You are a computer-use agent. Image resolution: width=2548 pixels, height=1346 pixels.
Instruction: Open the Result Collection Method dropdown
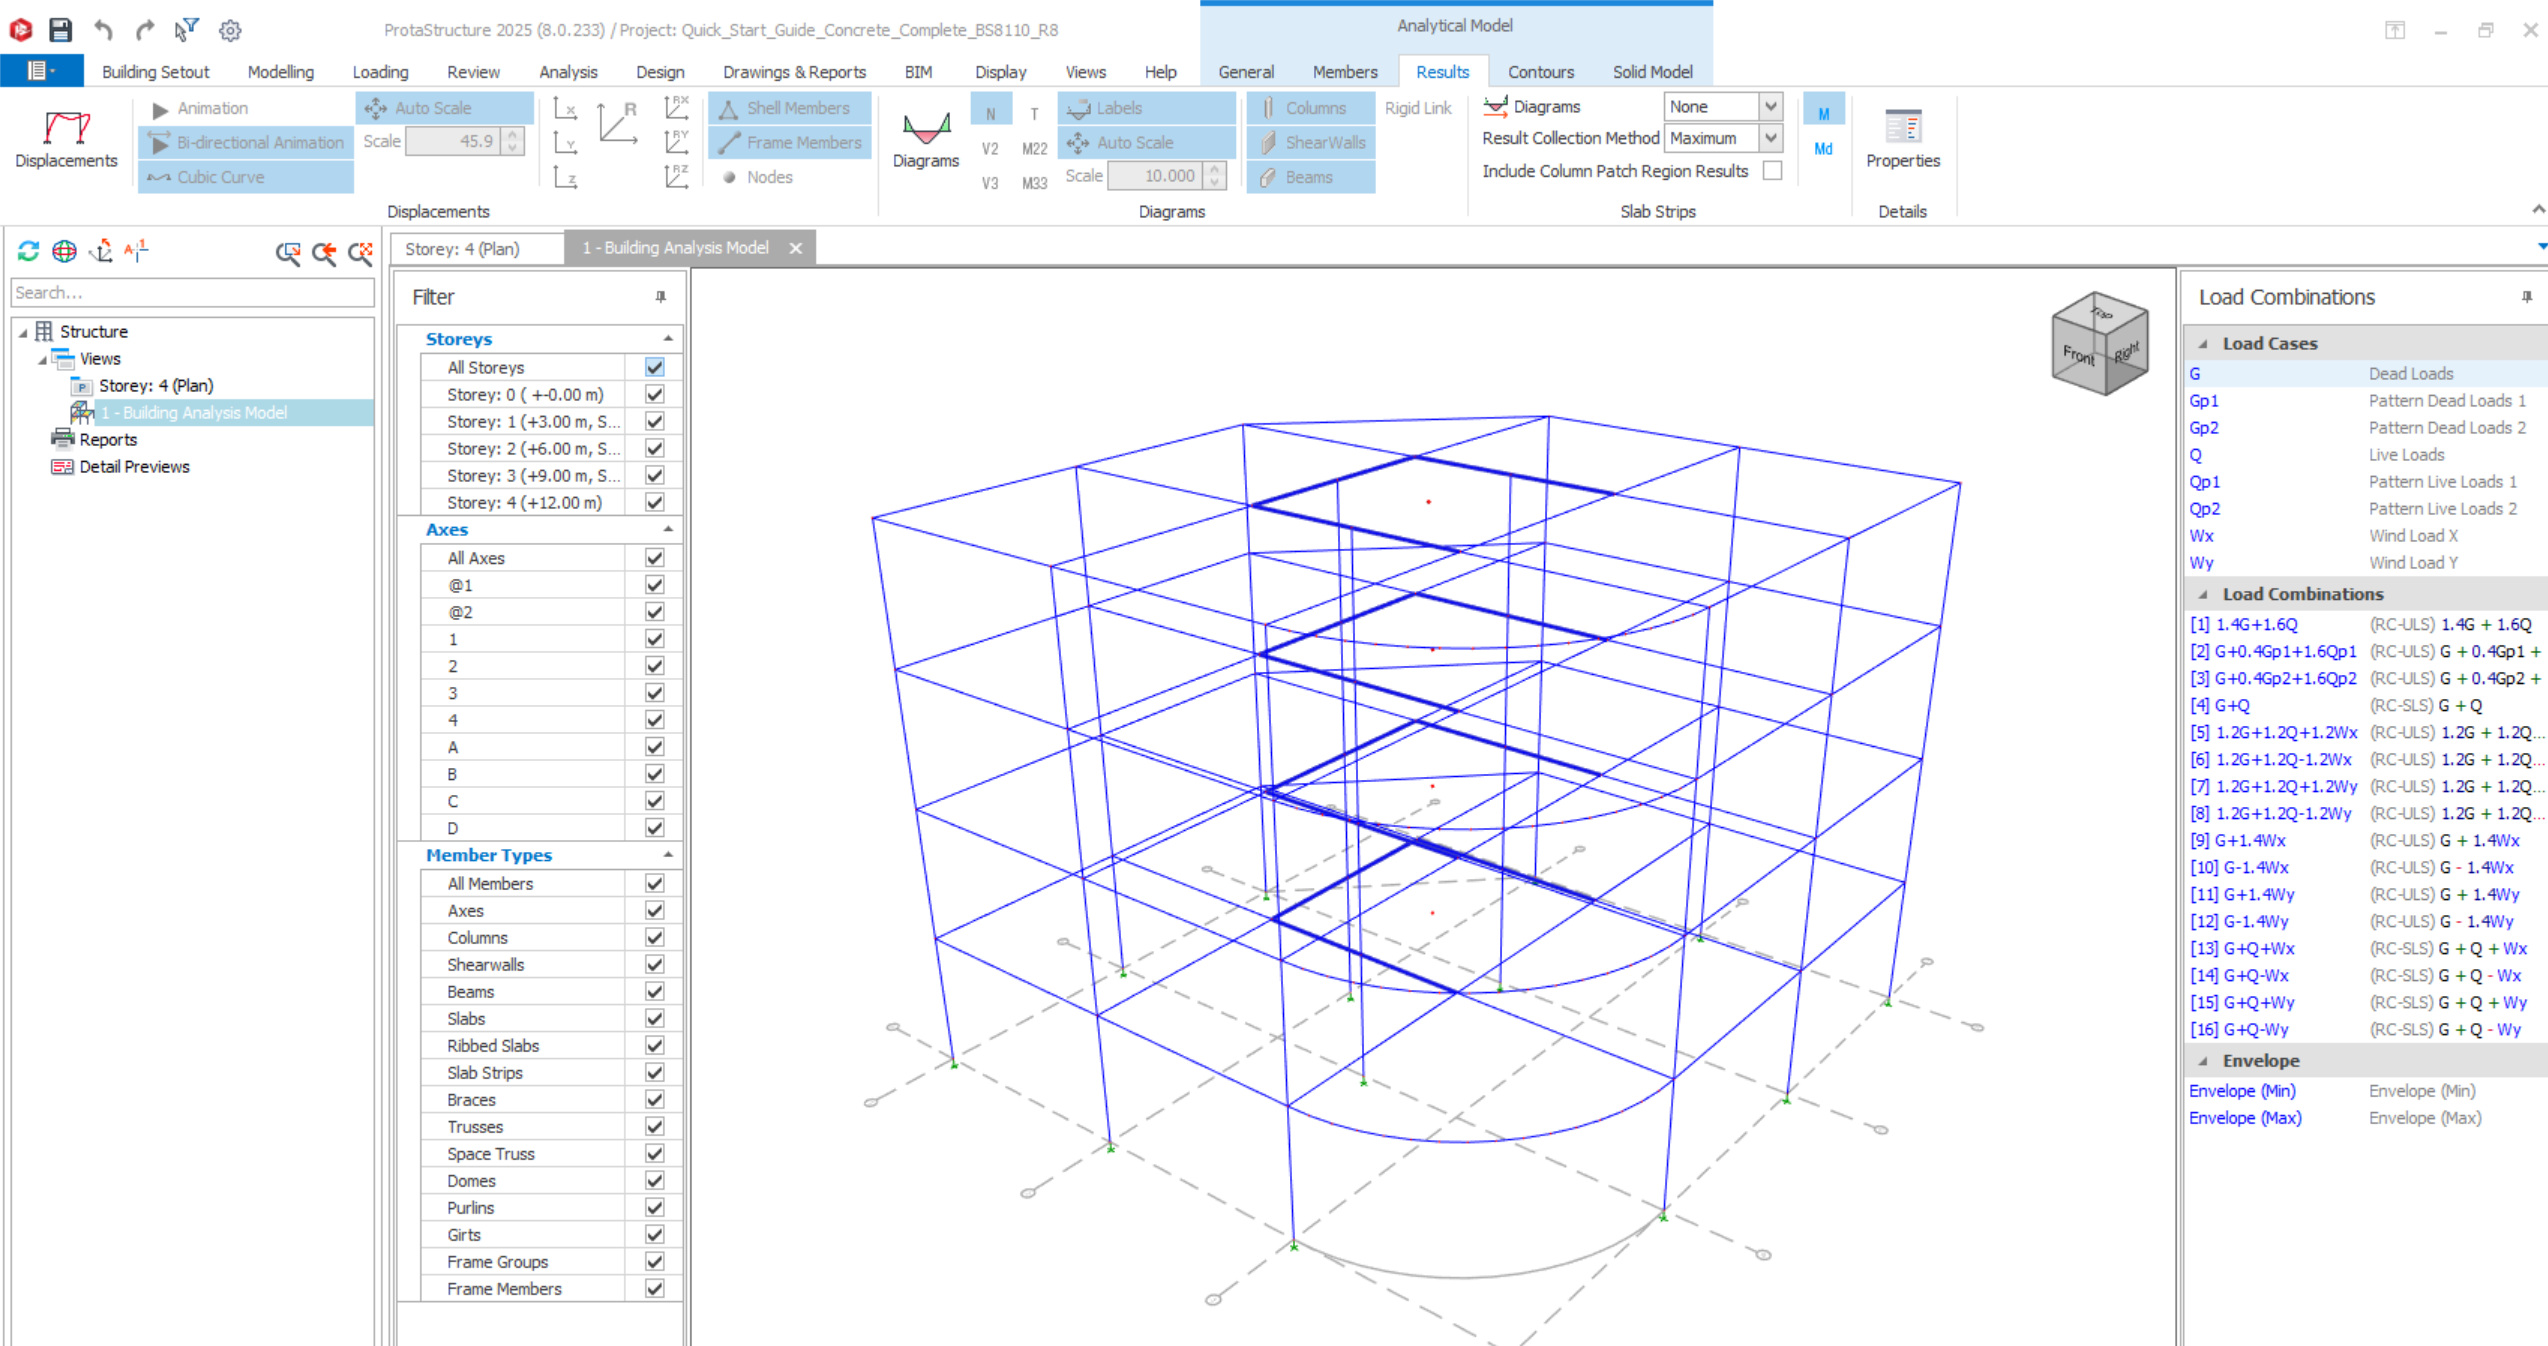[x=1770, y=138]
